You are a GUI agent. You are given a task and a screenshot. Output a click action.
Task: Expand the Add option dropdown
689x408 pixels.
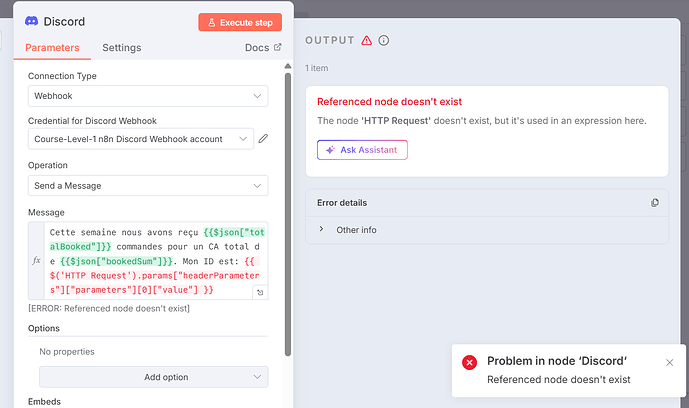tap(153, 377)
